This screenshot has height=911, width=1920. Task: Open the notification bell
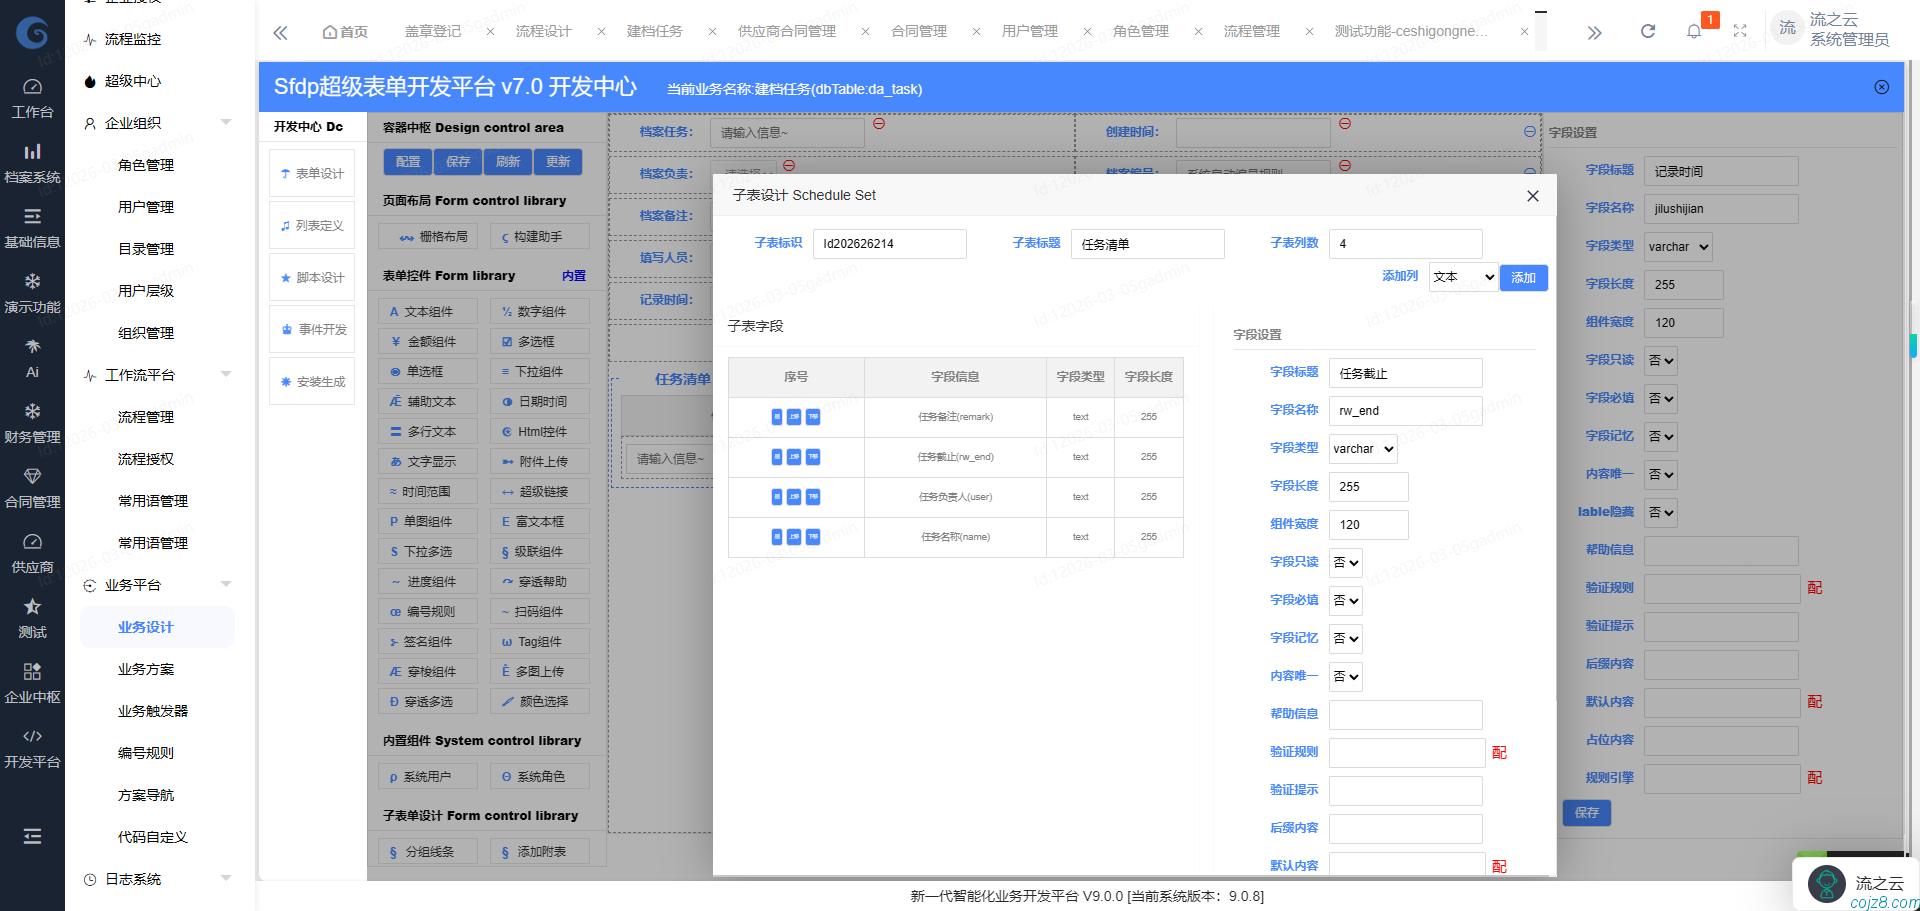pyautogui.click(x=1693, y=31)
